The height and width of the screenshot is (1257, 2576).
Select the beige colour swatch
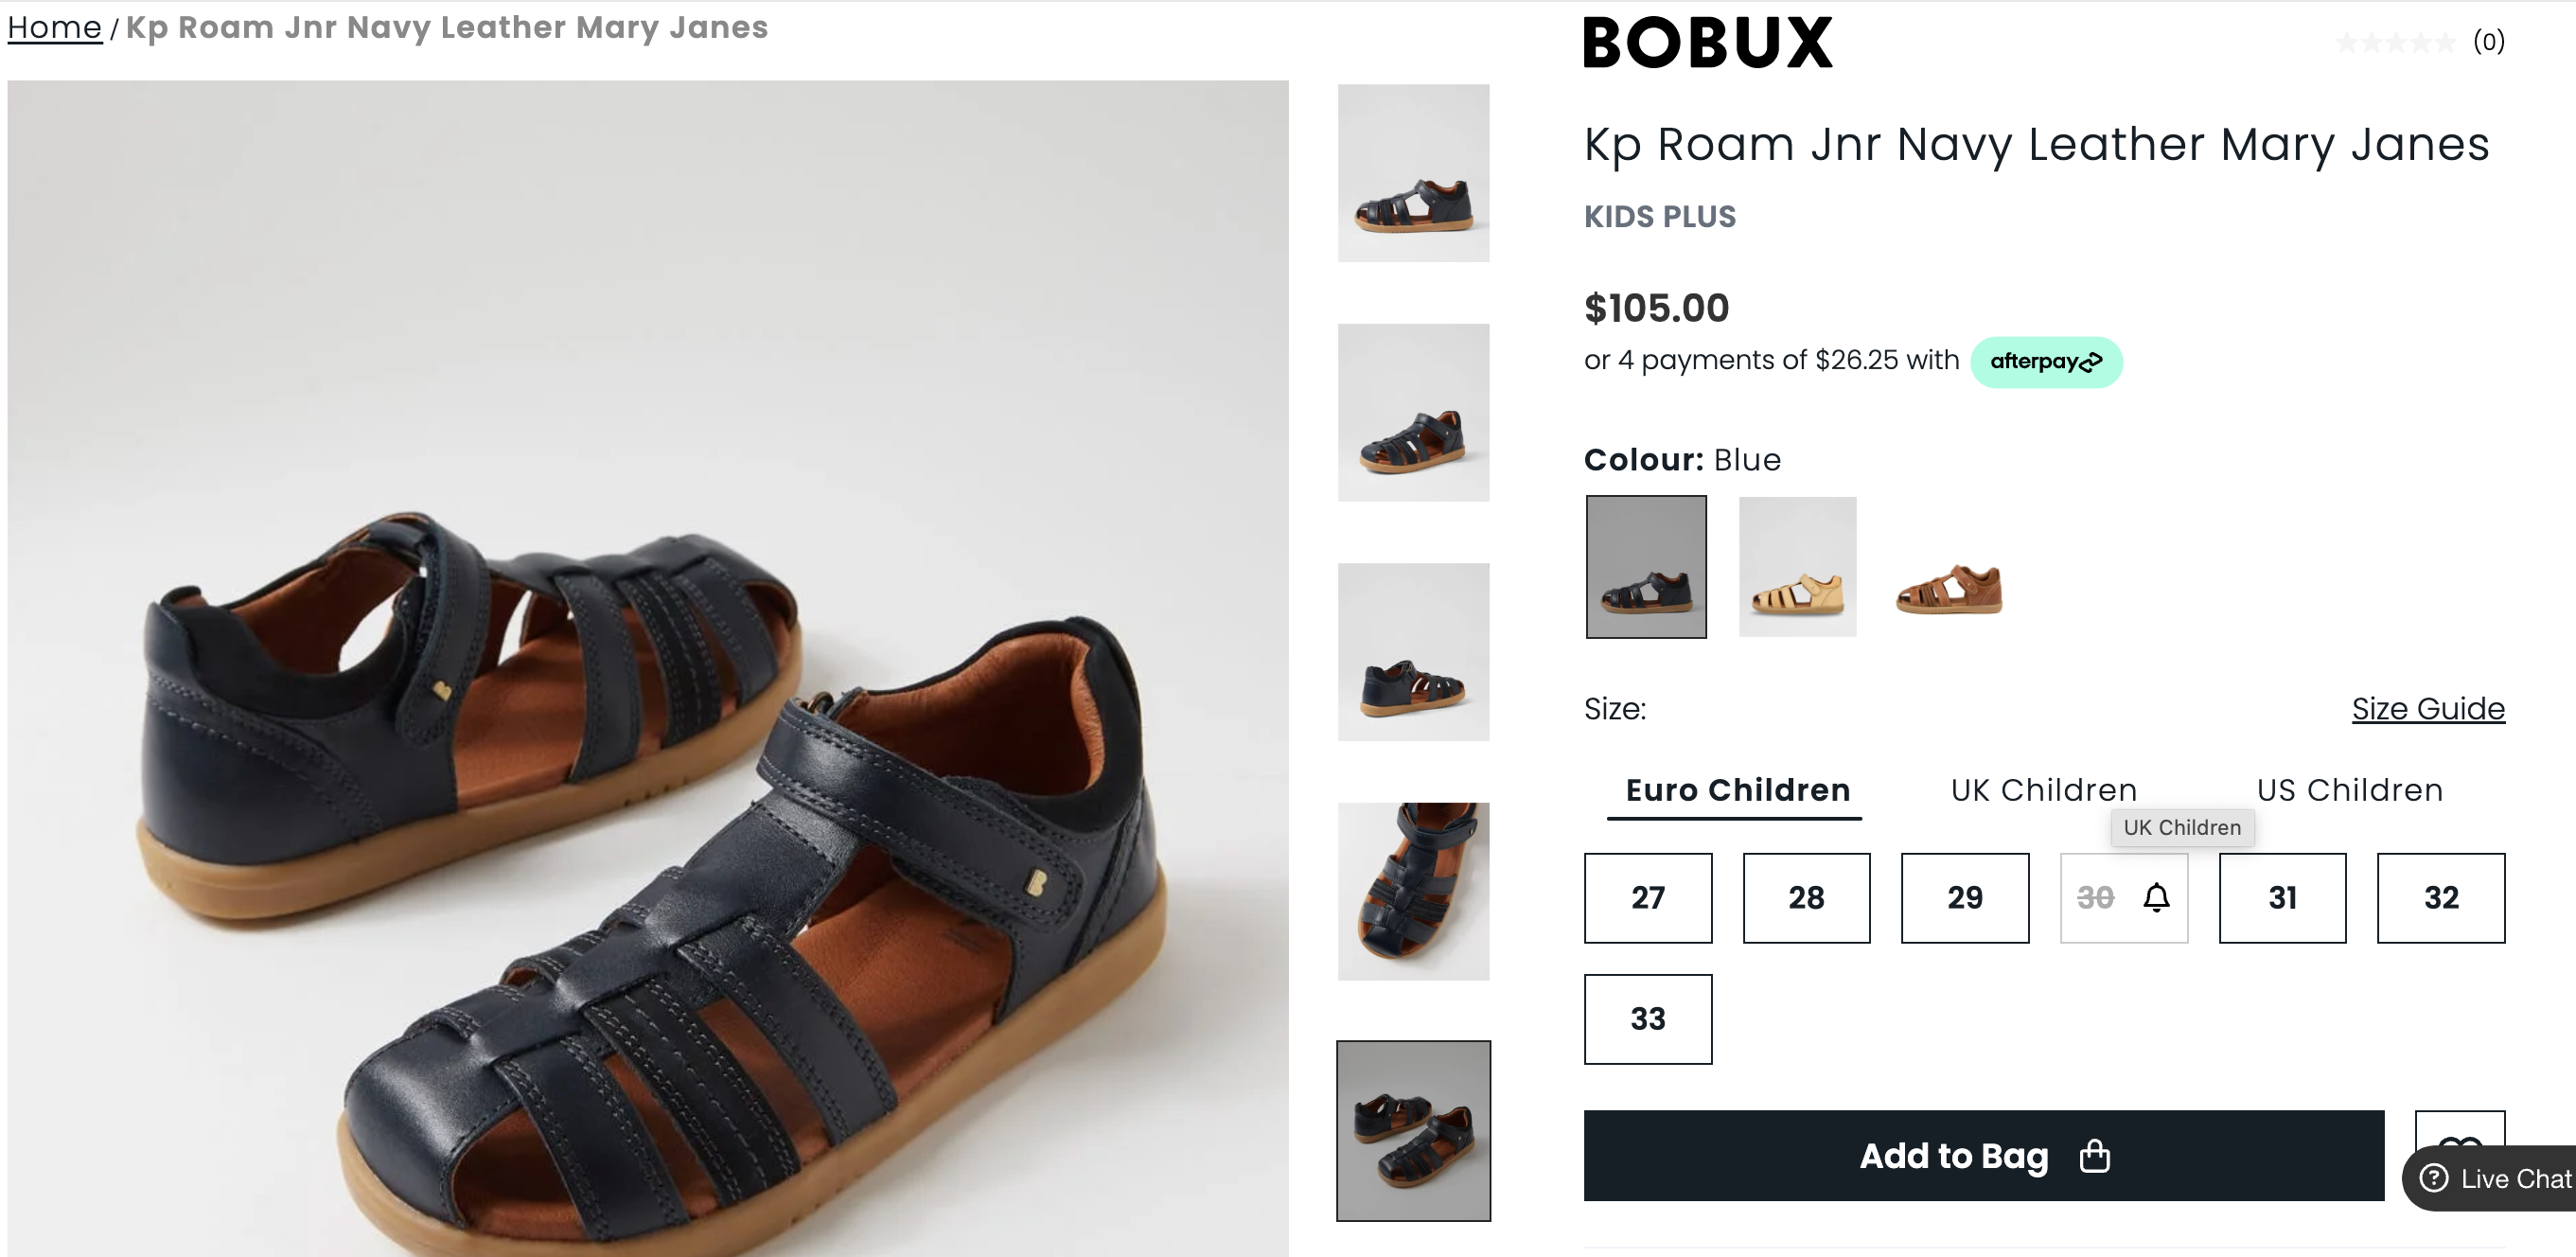1797,566
